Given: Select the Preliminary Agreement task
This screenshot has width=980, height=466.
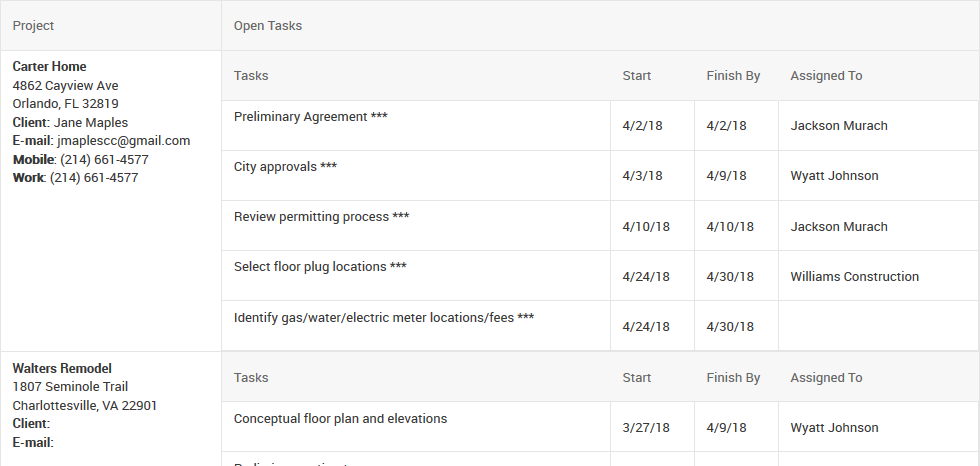Looking at the screenshot, I should [x=311, y=117].
